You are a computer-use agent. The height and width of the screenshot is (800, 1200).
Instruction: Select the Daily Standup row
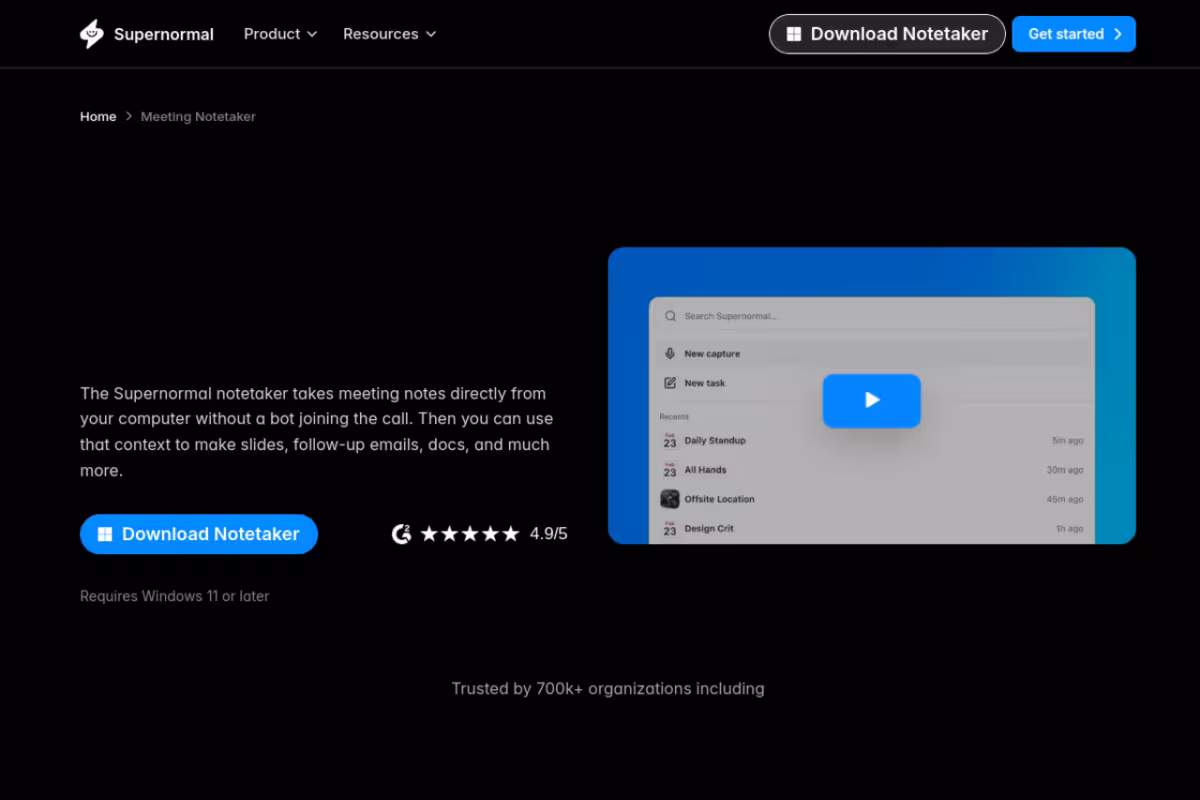coord(872,441)
